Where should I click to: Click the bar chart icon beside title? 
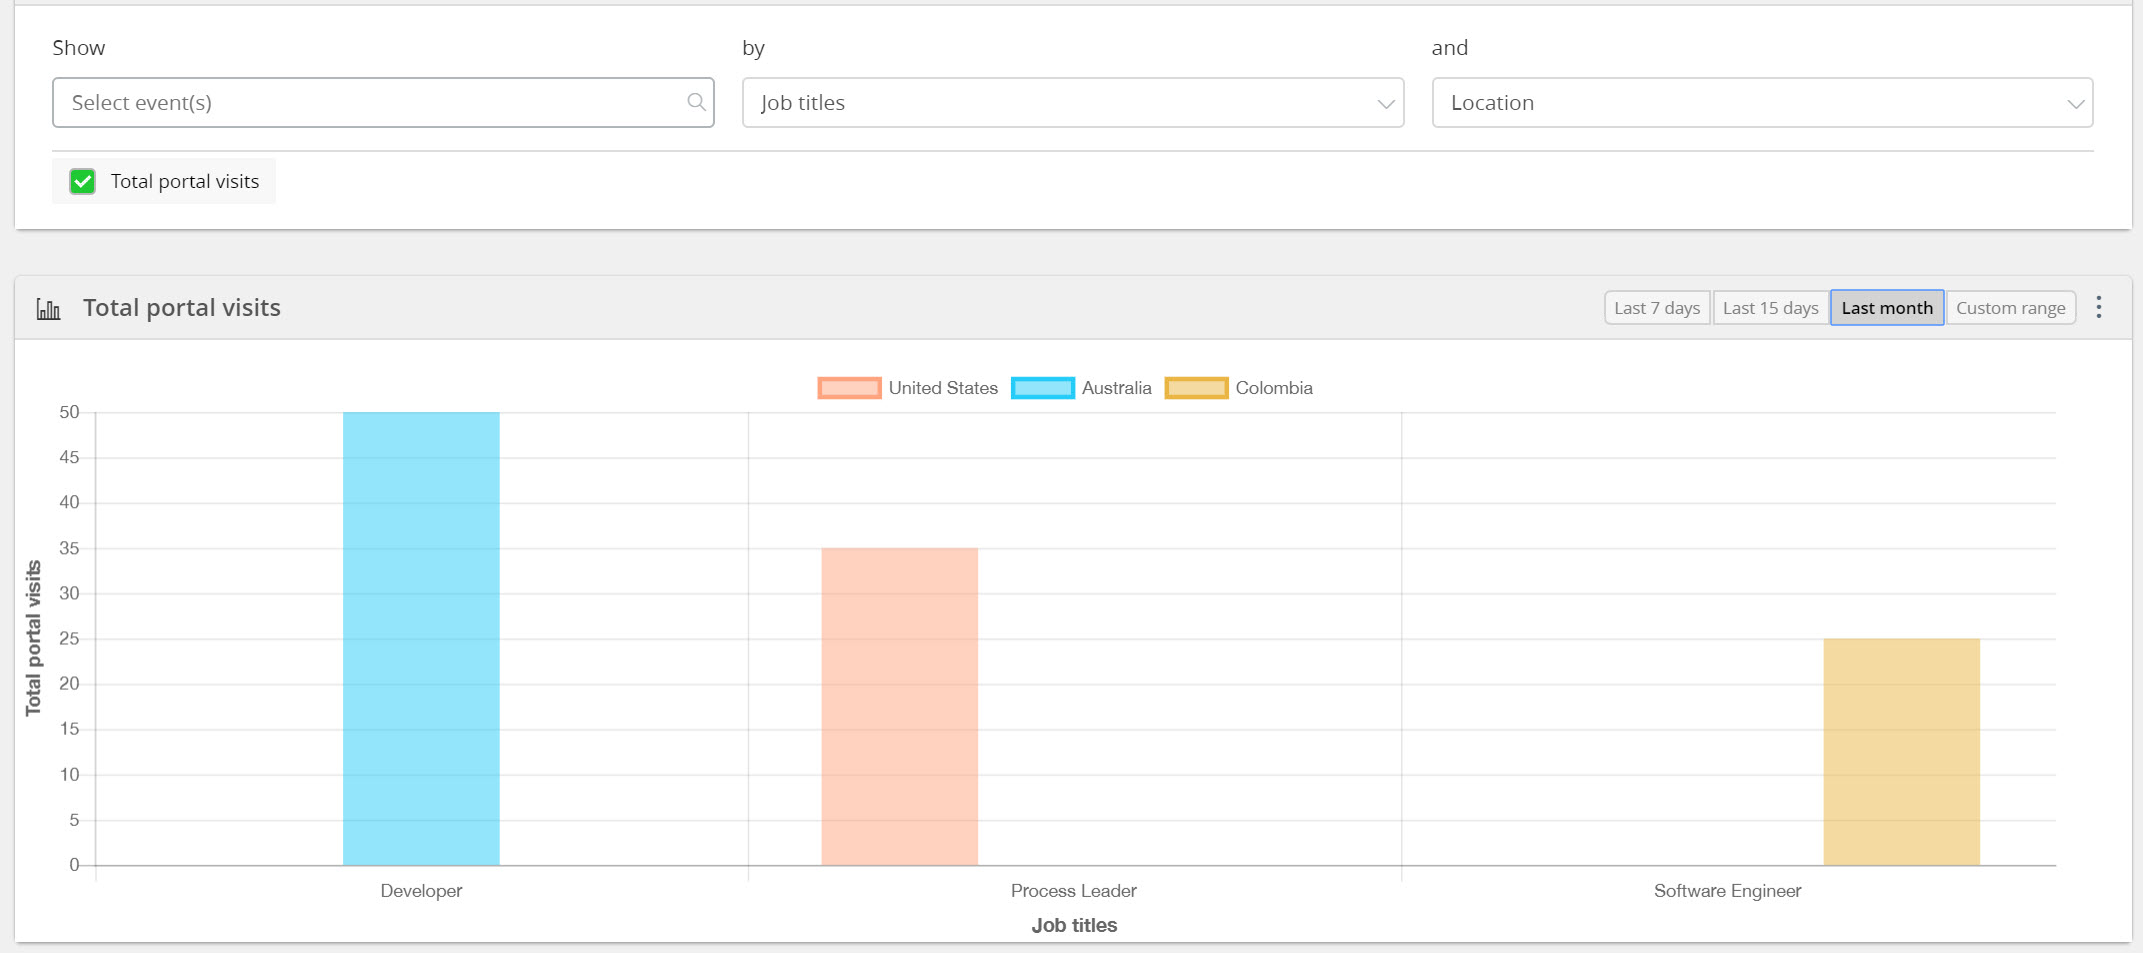pyautogui.click(x=48, y=308)
